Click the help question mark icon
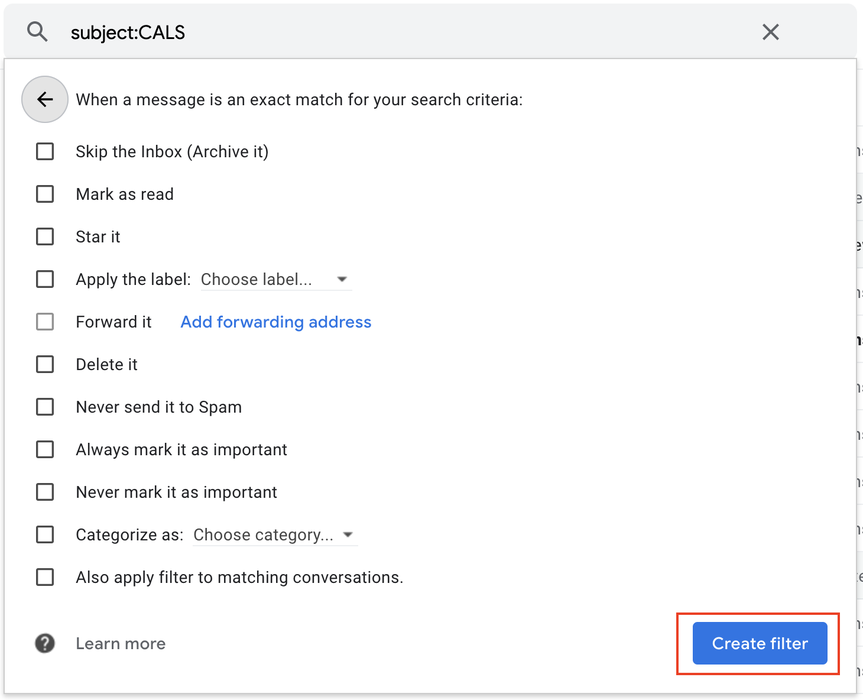 [x=44, y=643]
